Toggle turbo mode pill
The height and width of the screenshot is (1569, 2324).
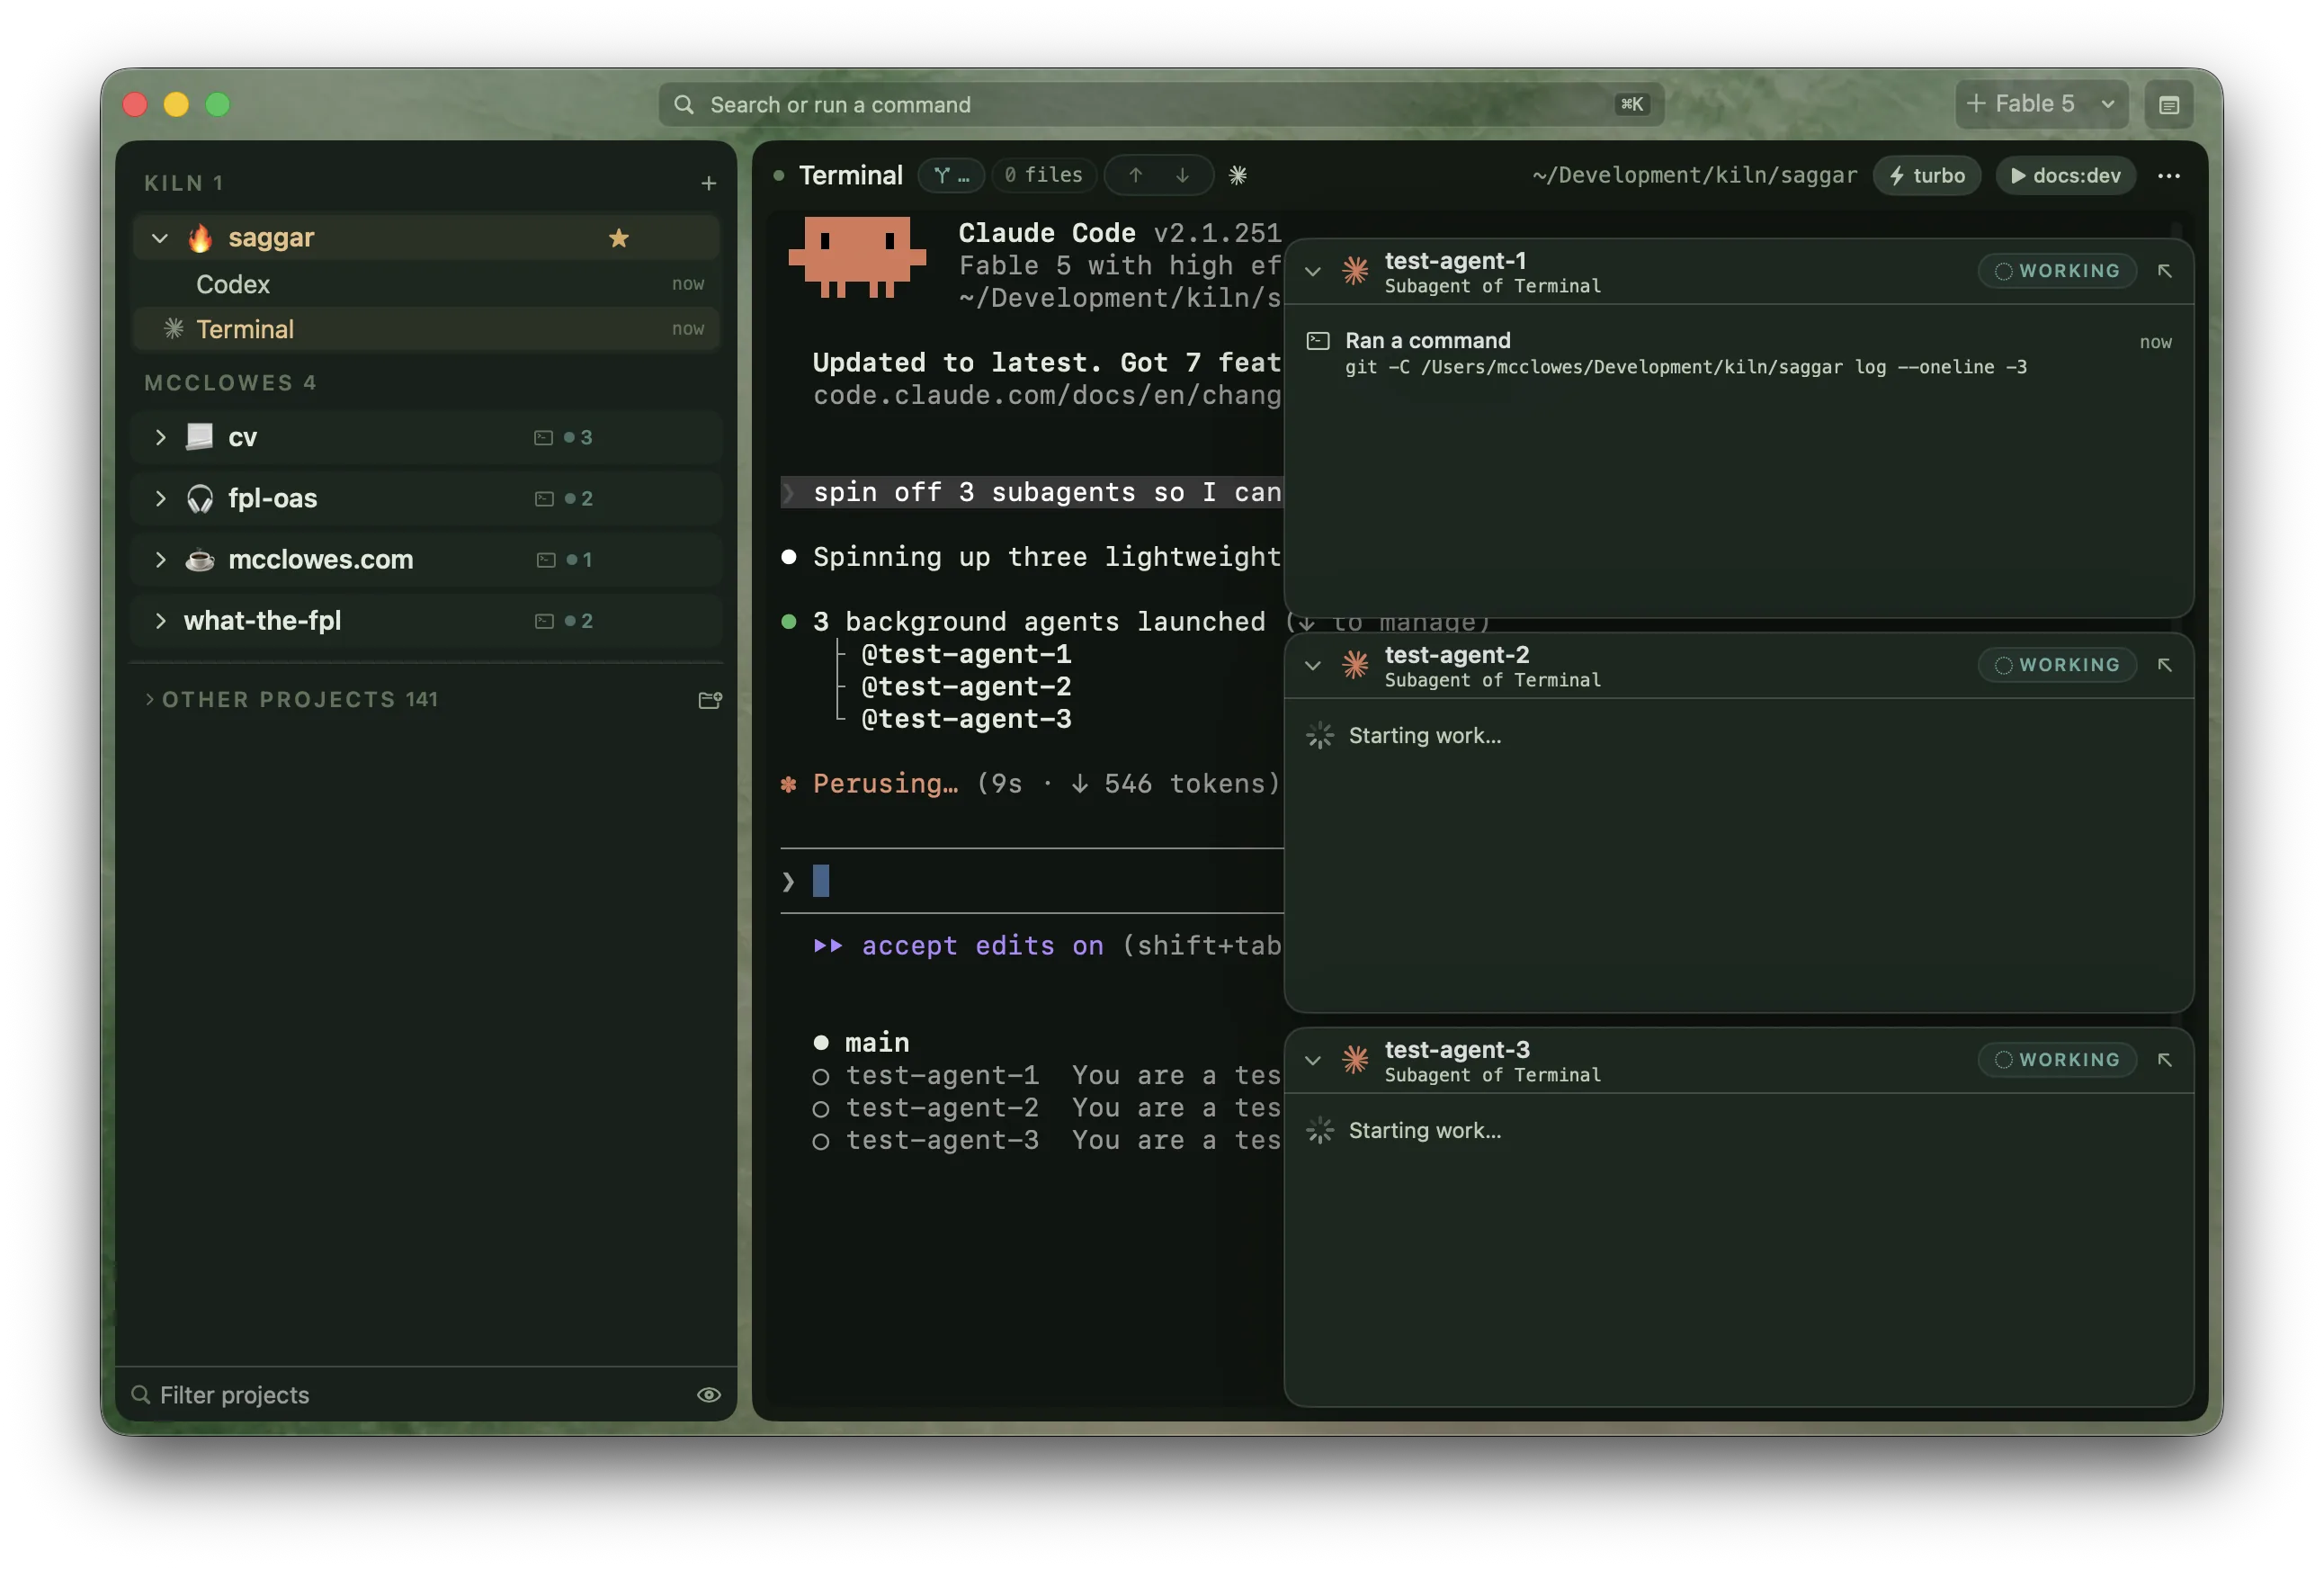(x=1926, y=176)
